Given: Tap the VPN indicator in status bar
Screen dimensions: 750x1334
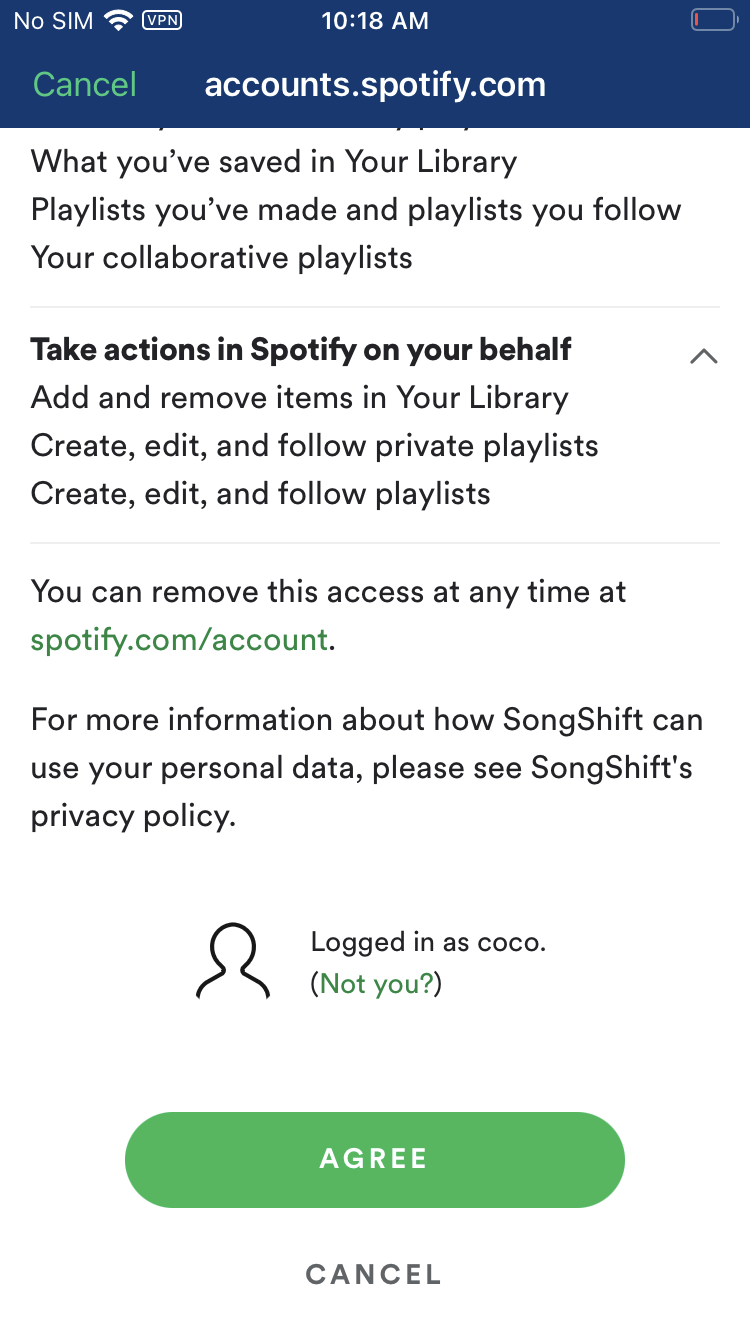Looking at the screenshot, I should (162, 20).
